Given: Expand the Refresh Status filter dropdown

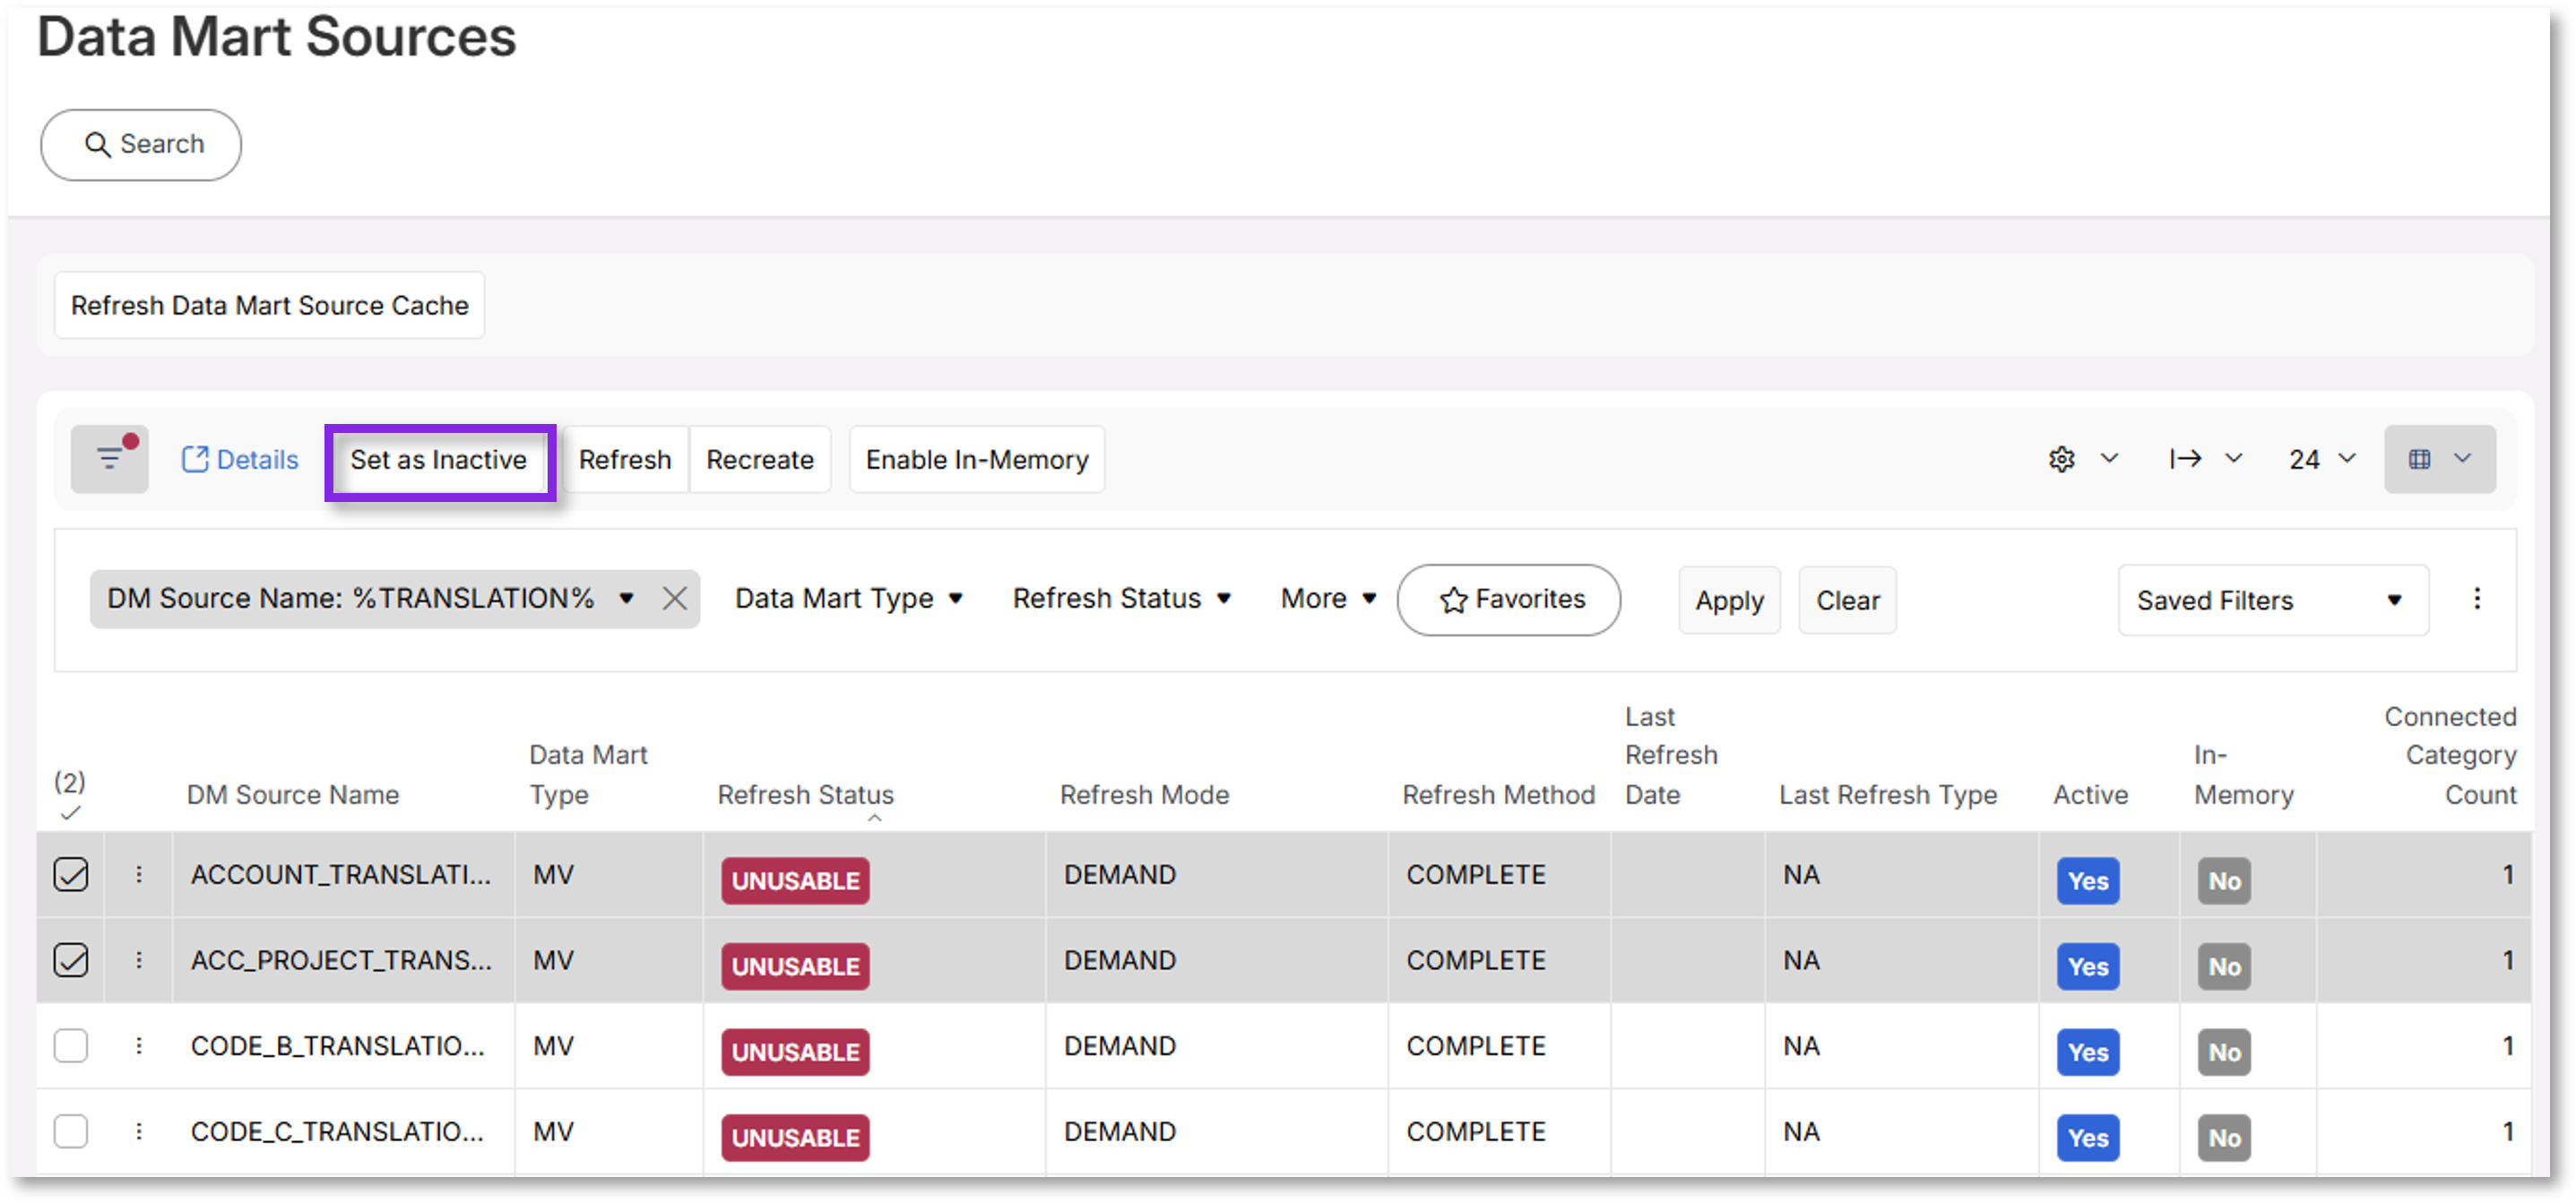Looking at the screenshot, I should point(1121,599).
